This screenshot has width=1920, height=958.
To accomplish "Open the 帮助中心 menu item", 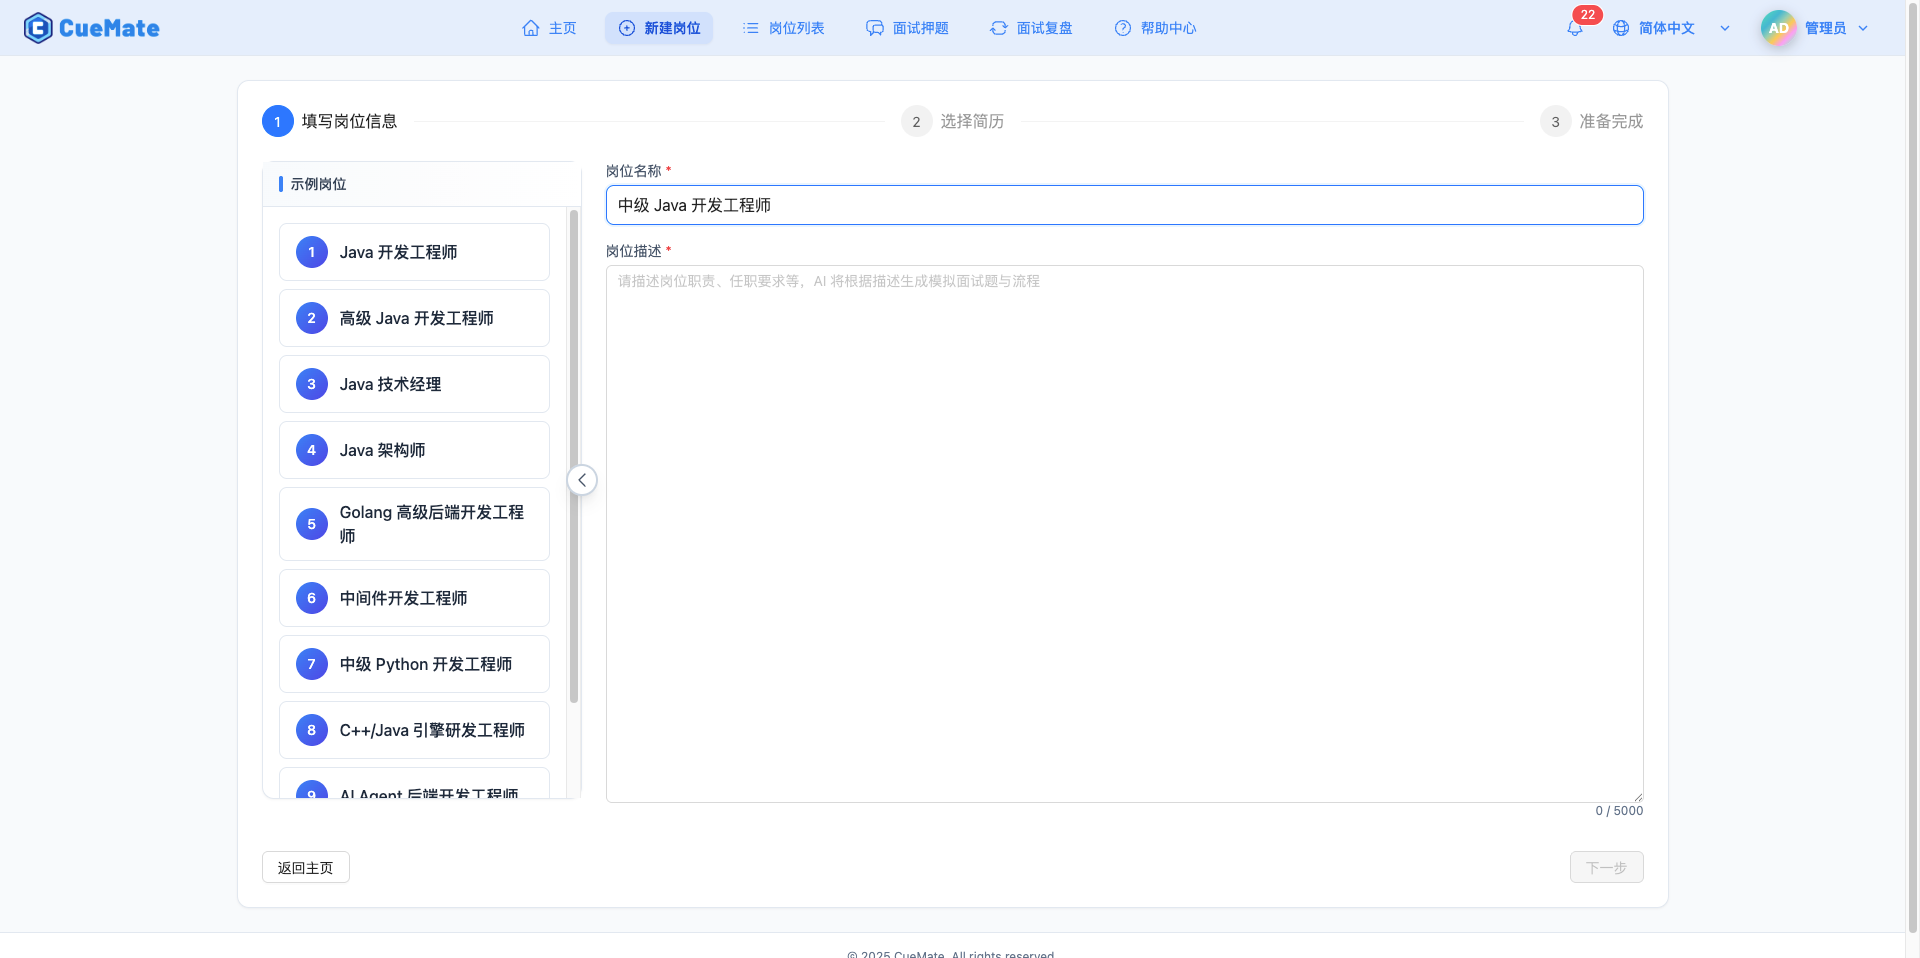I will point(1155,28).
